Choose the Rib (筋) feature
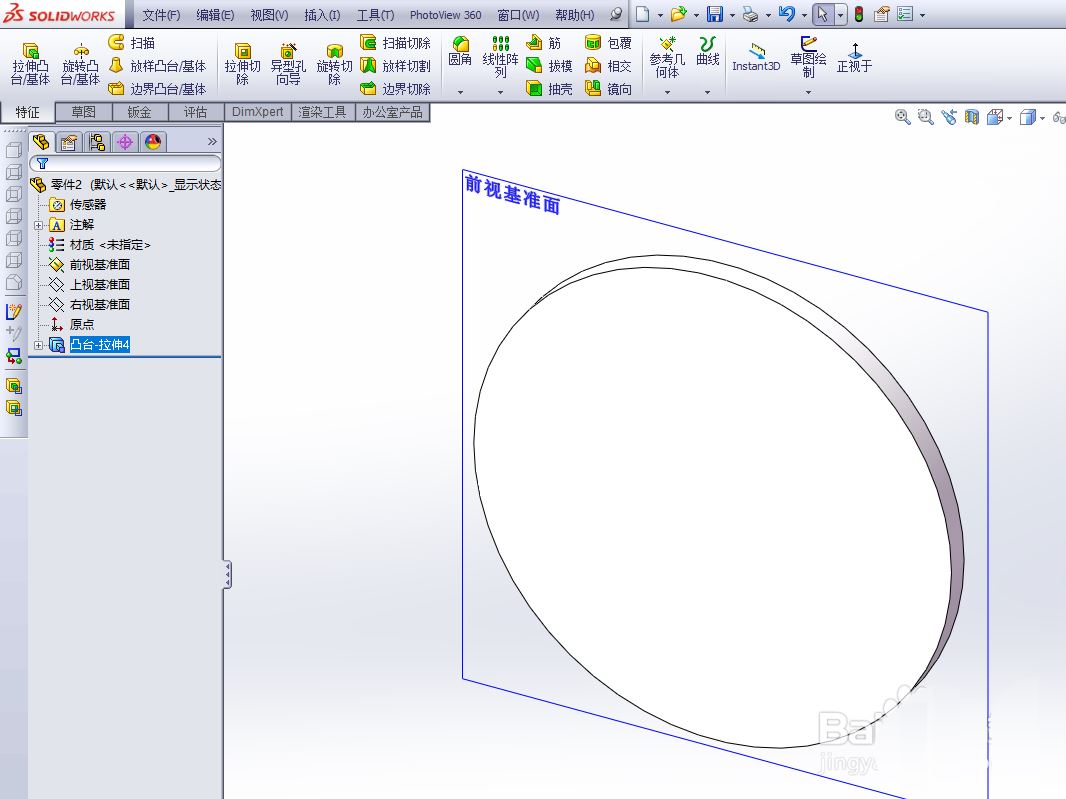Viewport: 1066px width, 799px height. point(544,43)
